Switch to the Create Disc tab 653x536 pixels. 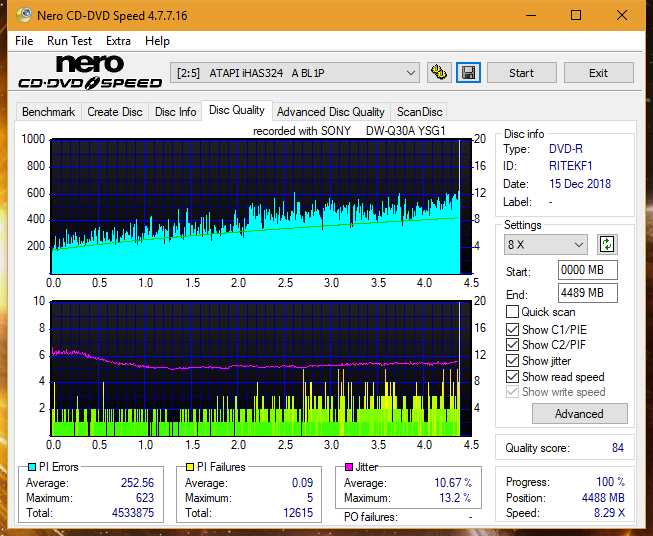[115, 112]
